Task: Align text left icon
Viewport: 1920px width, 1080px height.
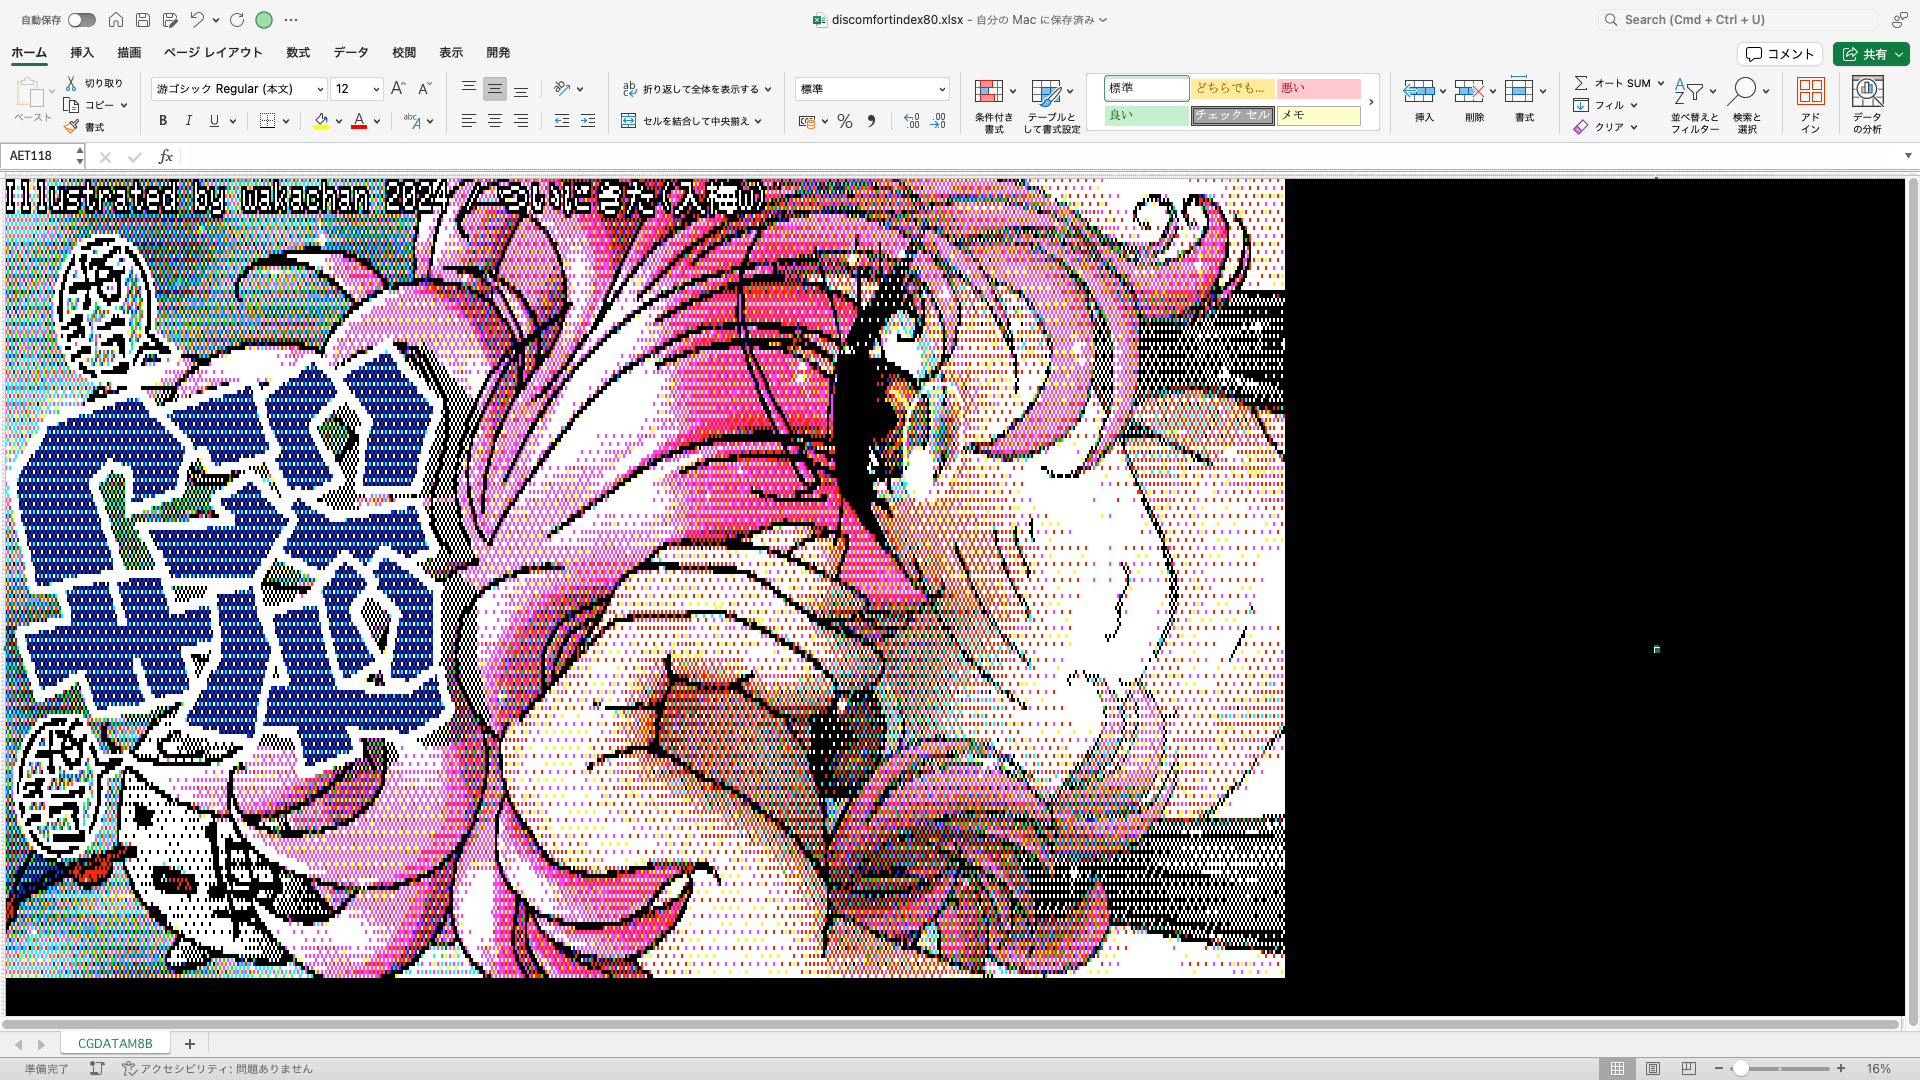Action: 468,121
